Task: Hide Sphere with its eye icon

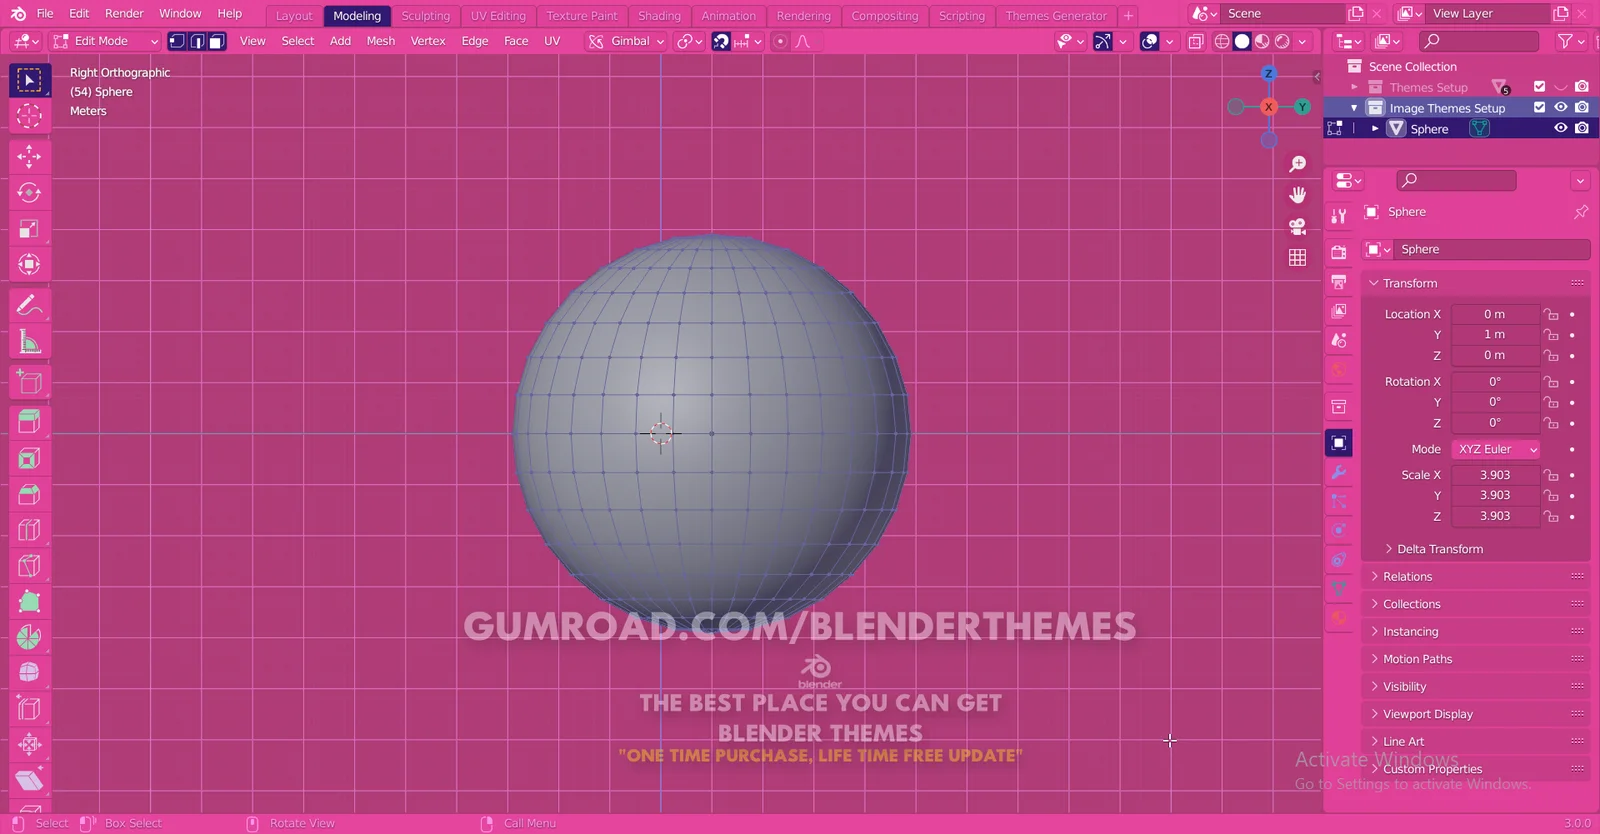Action: click(x=1560, y=128)
